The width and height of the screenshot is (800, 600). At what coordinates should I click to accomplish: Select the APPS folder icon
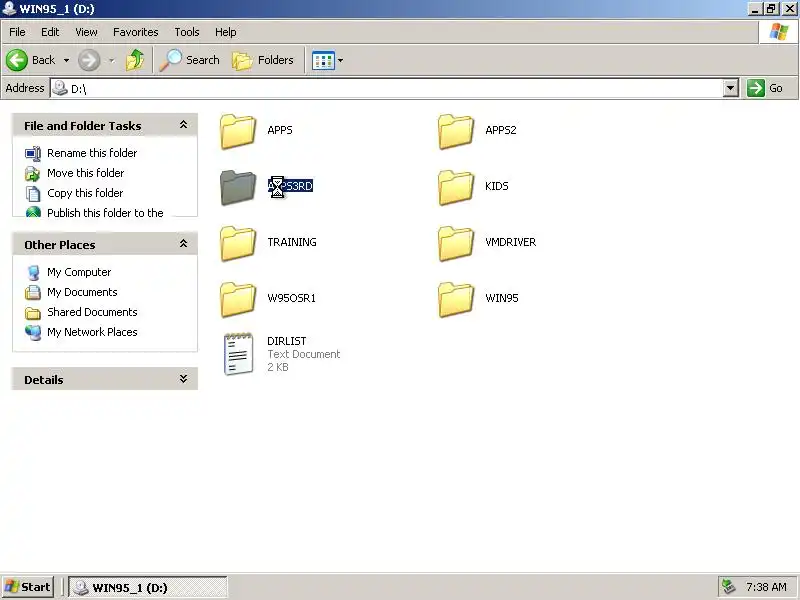pos(238,131)
